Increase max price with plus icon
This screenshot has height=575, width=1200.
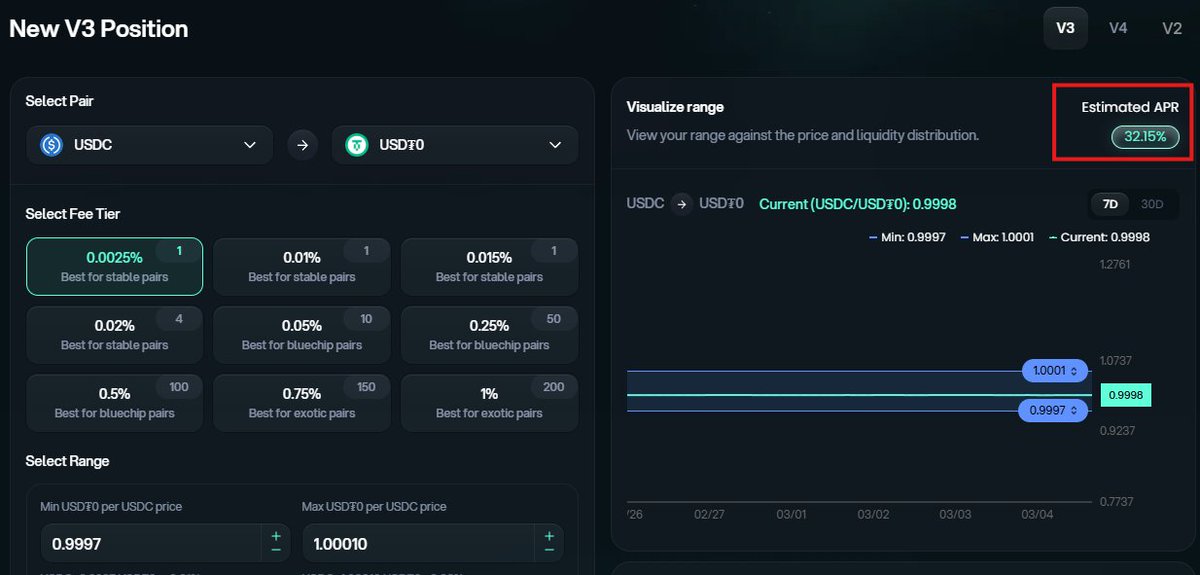coord(549,536)
